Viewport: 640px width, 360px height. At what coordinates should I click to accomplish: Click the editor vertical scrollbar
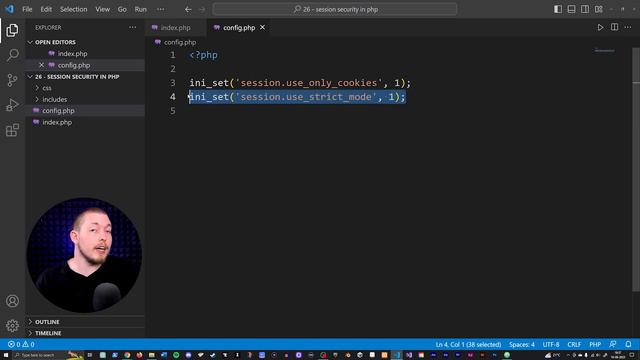click(x=636, y=169)
